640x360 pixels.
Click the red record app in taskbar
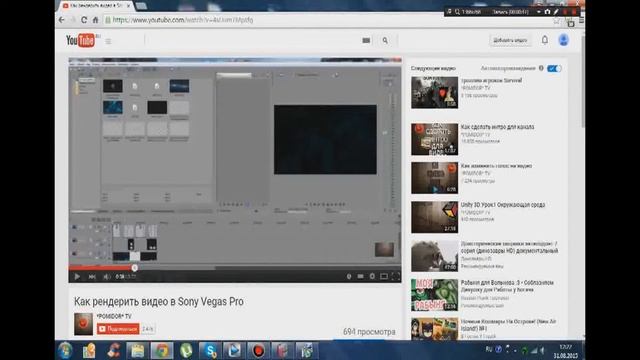coord(258,351)
